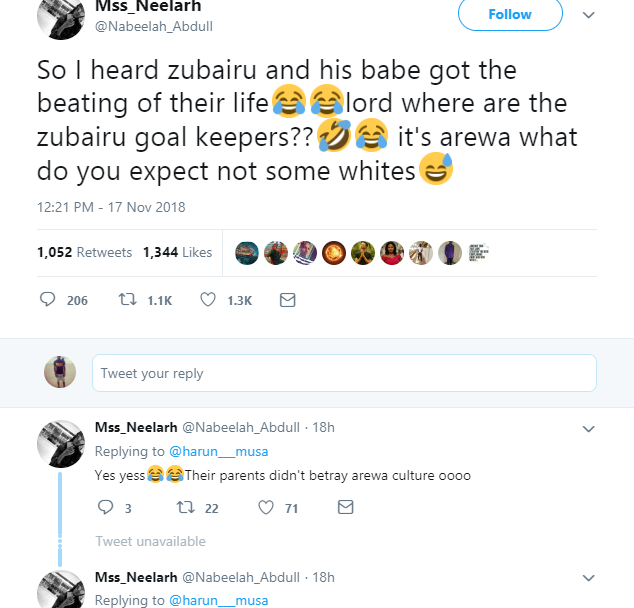Reply to the 'Yes yess' tweet

[105, 508]
